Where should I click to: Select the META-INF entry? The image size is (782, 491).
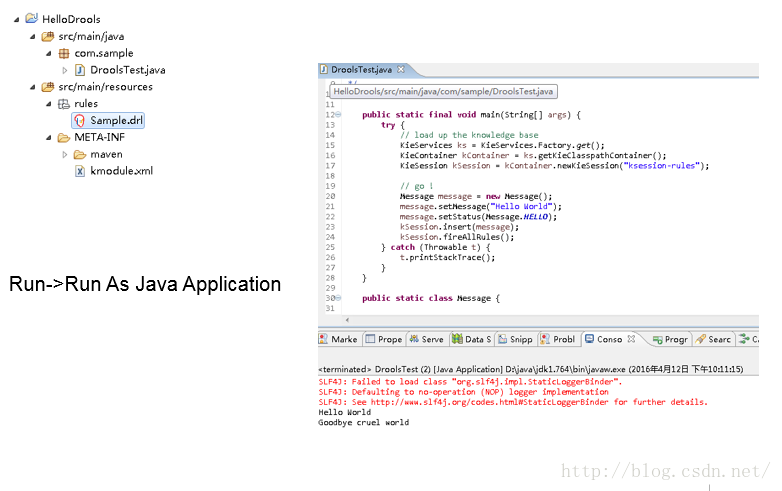(99, 137)
